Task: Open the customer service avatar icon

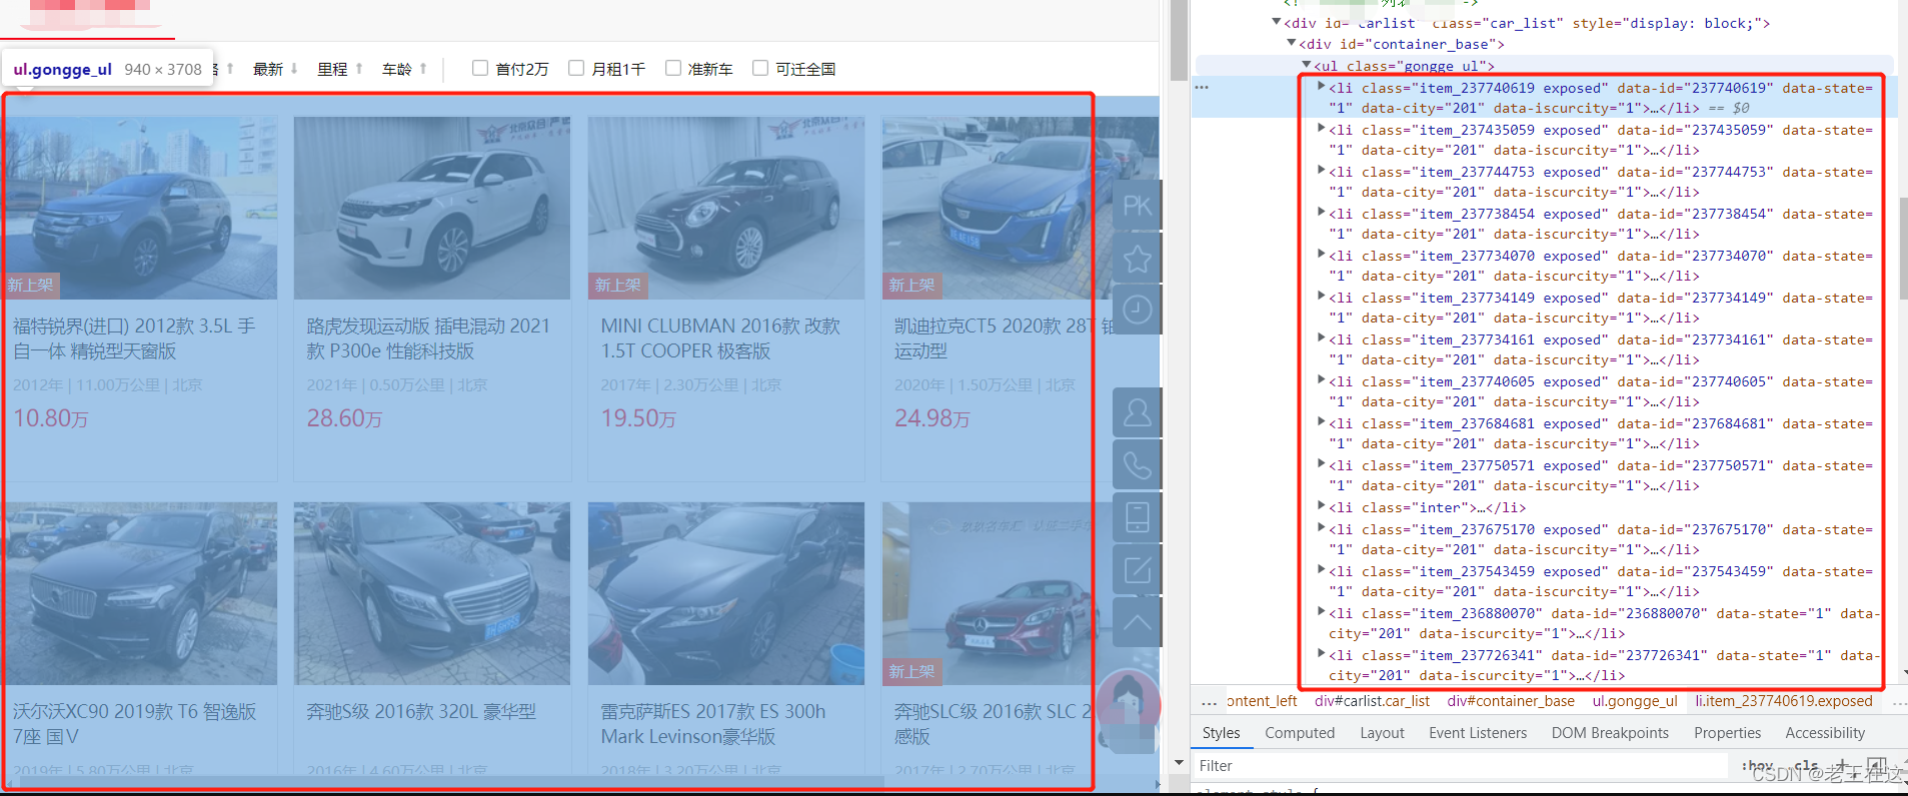Action: pos(1129,705)
